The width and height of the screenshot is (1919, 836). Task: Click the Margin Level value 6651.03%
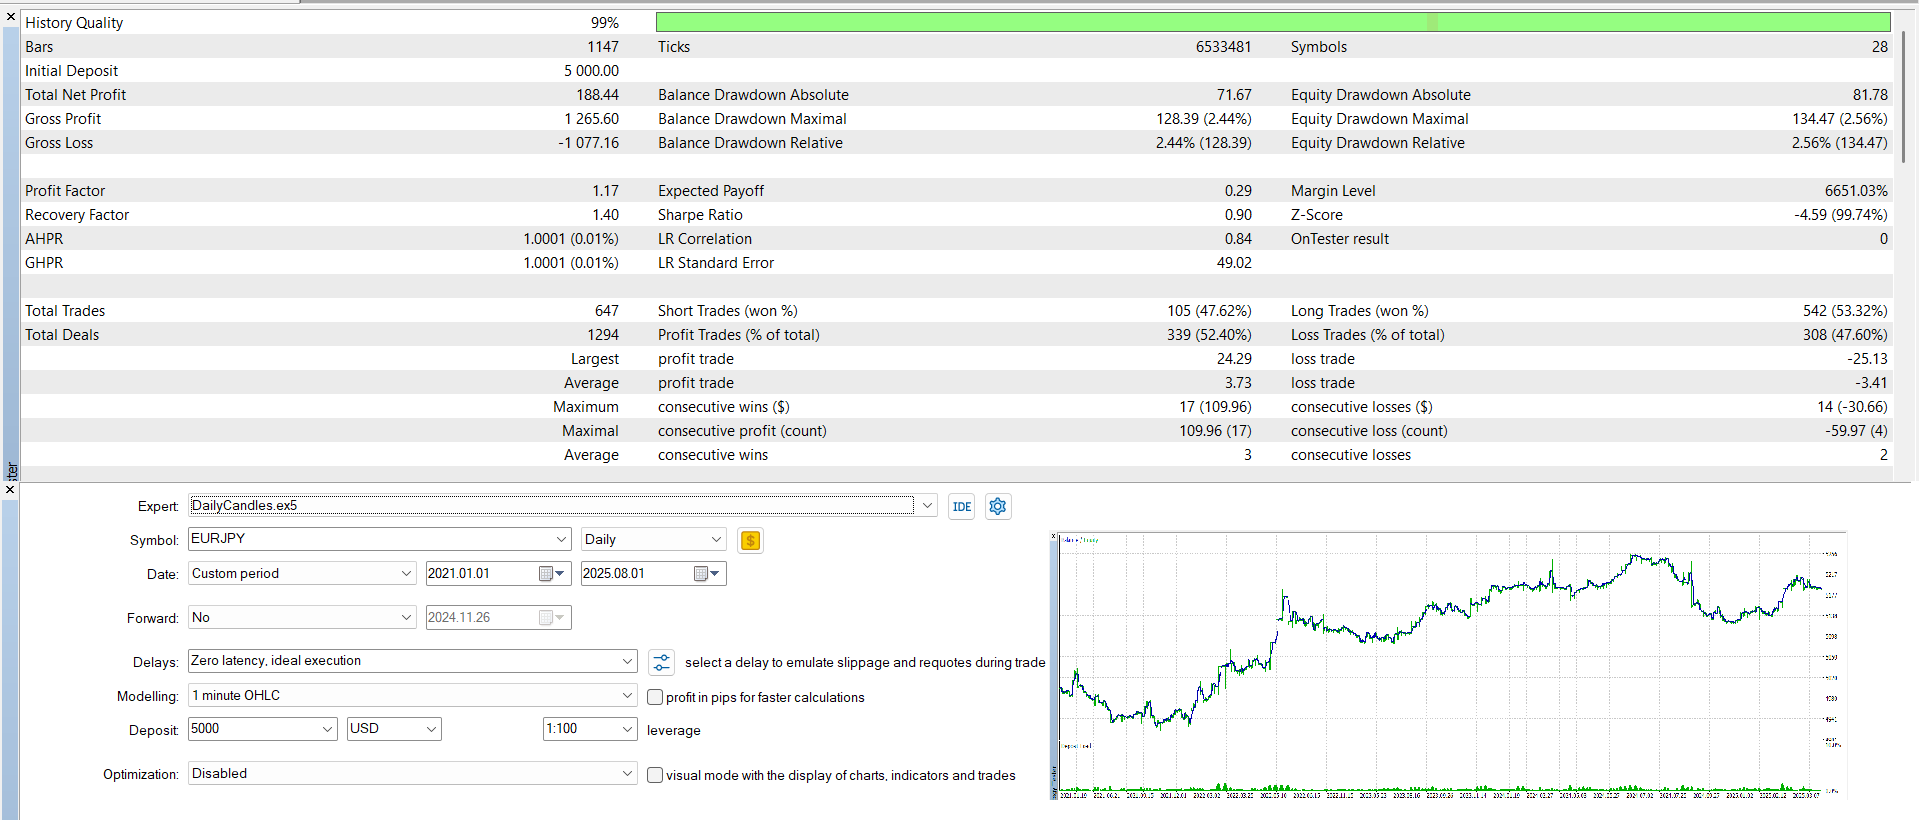[x=1856, y=191]
